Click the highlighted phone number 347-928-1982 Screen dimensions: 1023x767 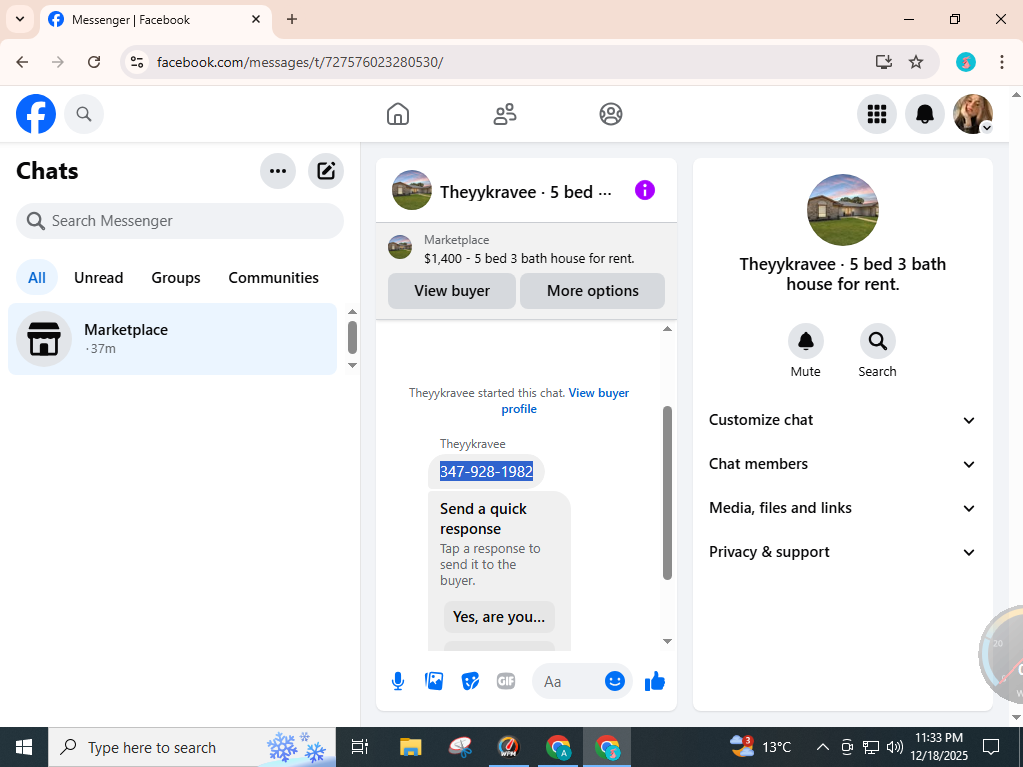pyautogui.click(x=486, y=472)
